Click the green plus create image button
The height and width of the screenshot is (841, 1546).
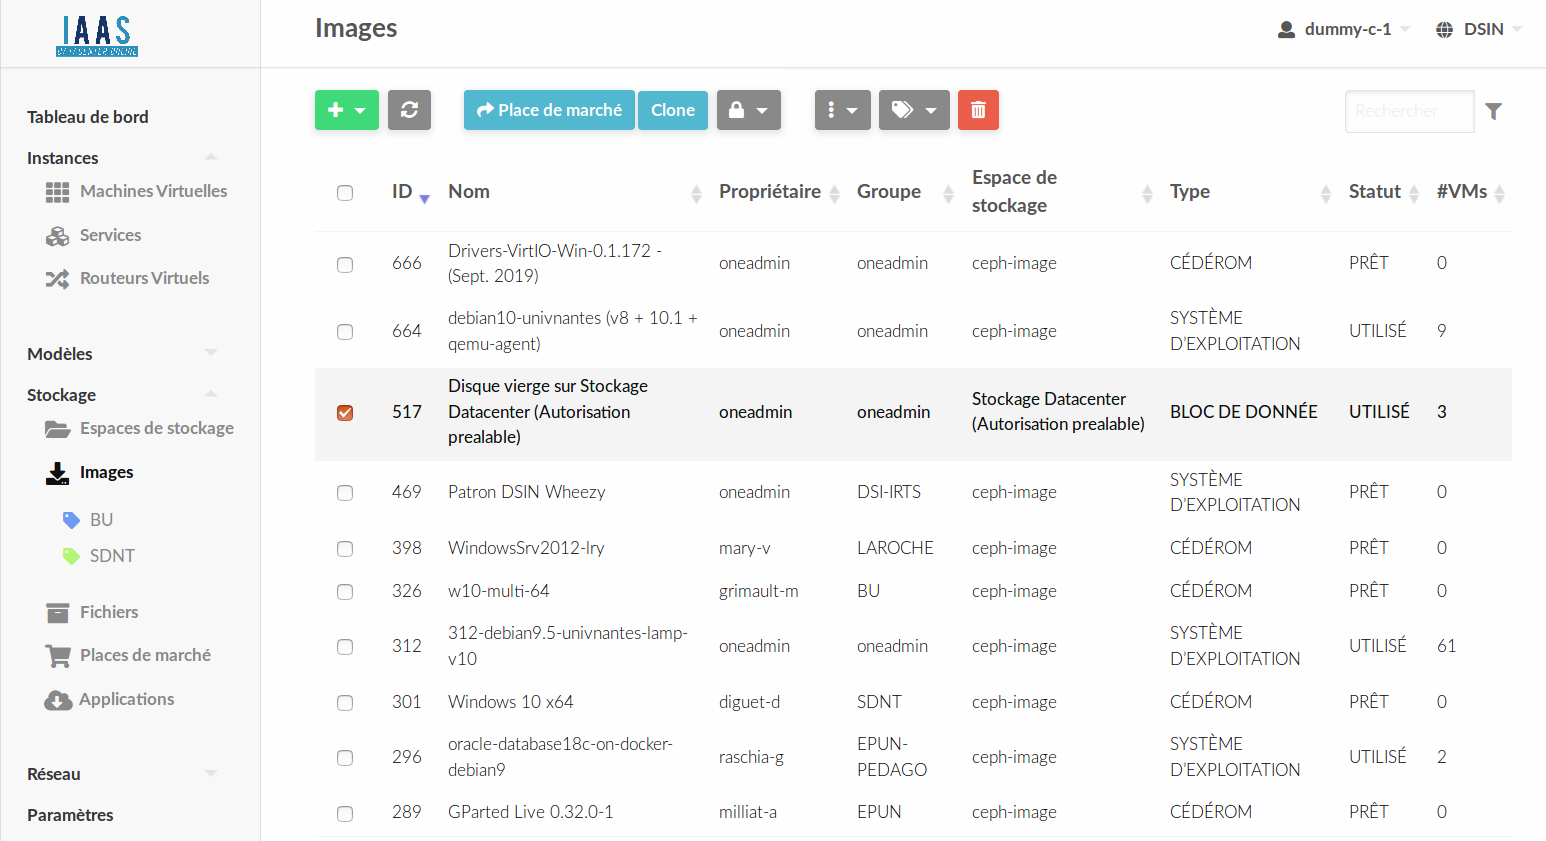pyautogui.click(x=346, y=110)
